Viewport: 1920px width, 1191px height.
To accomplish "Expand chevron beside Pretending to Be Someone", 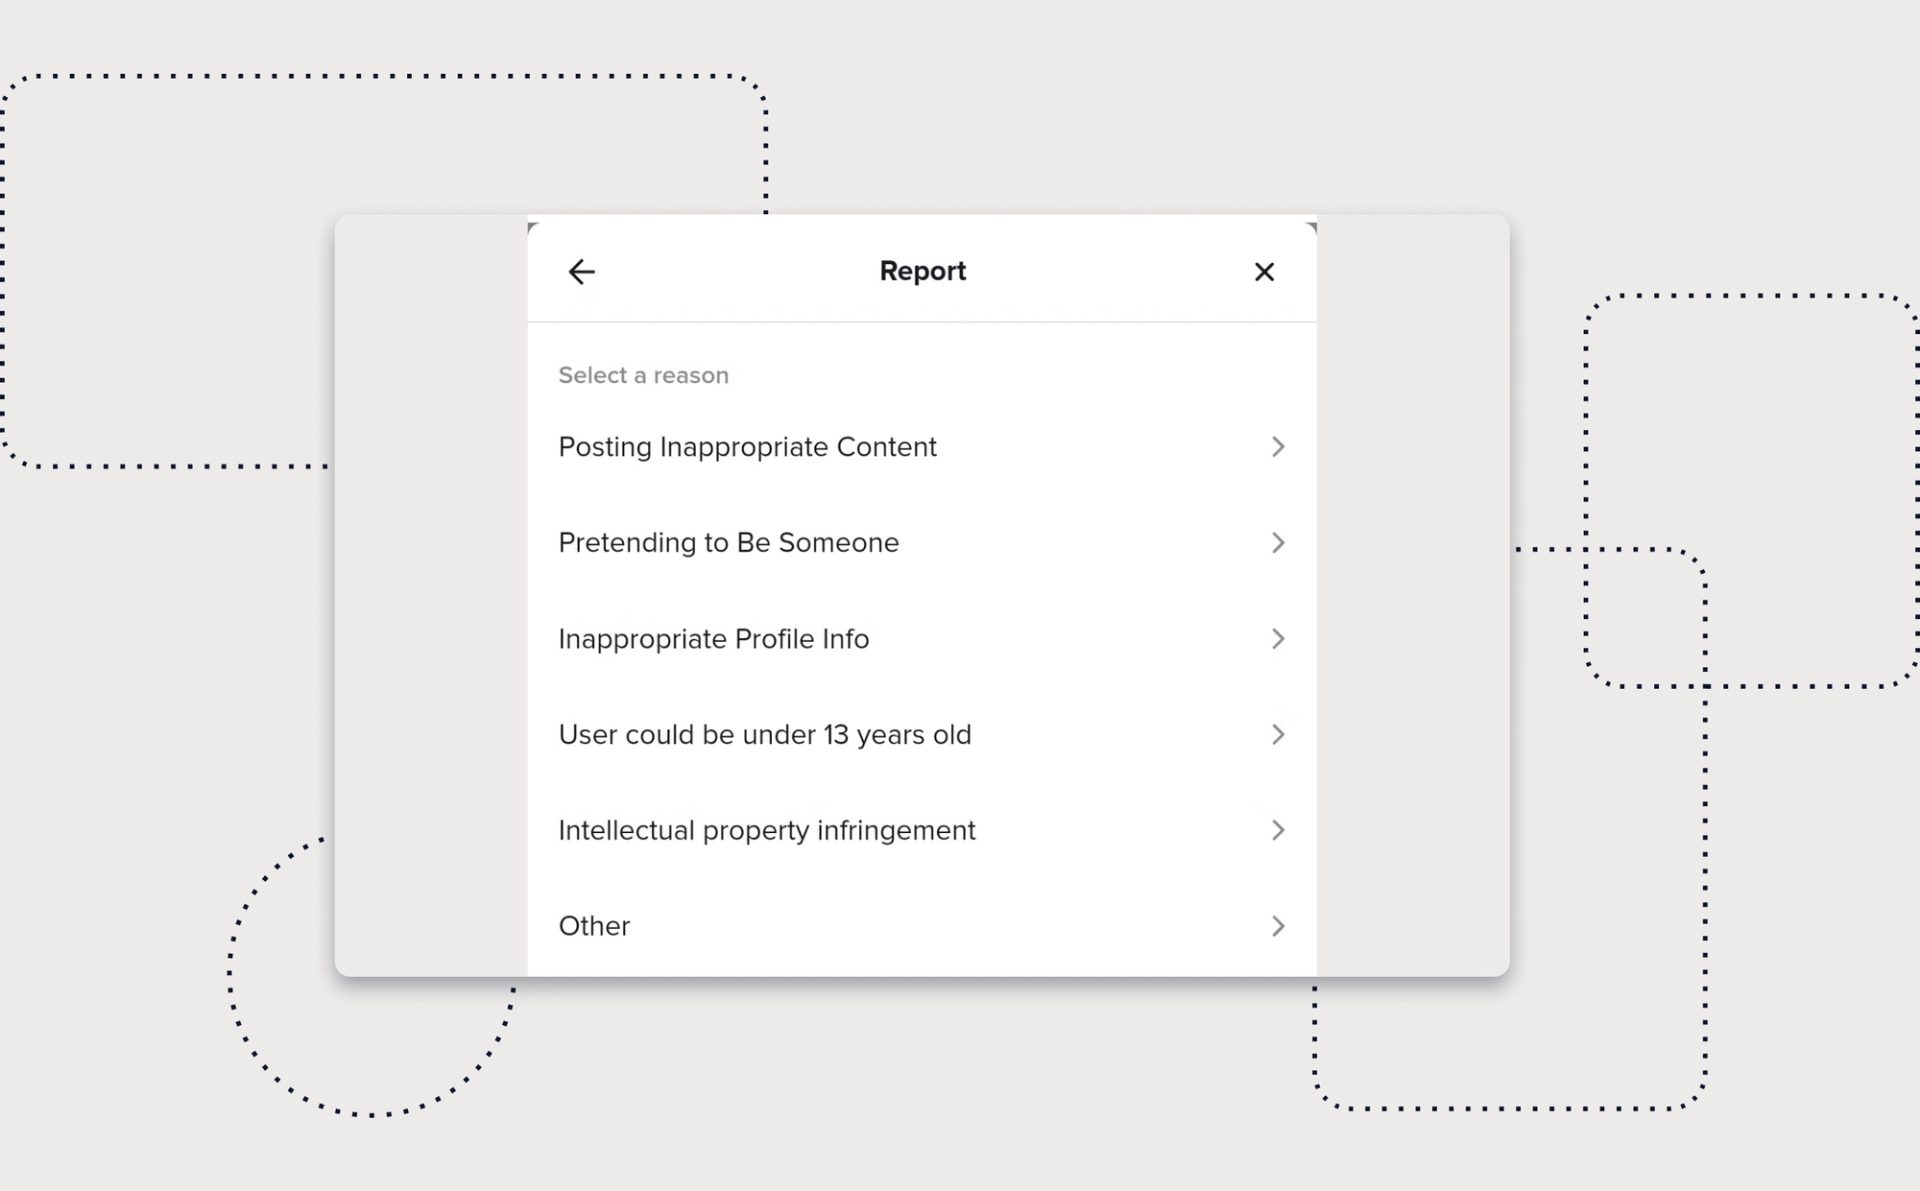I will [x=1278, y=543].
